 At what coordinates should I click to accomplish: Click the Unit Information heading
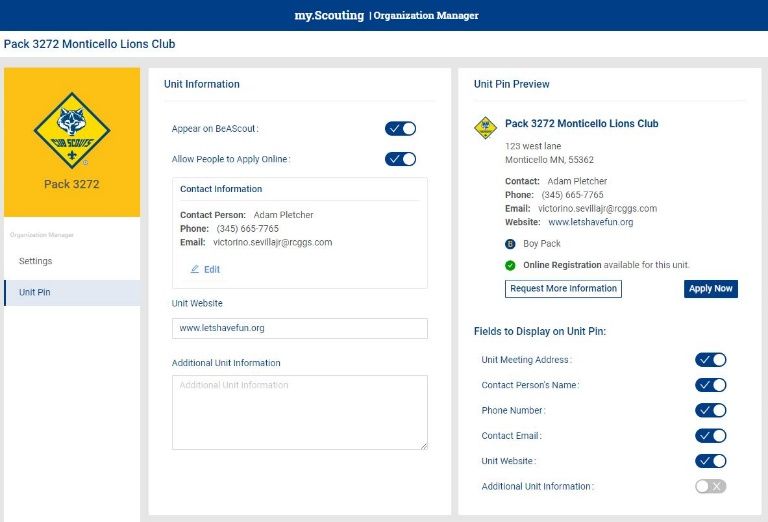pyautogui.click(x=202, y=84)
